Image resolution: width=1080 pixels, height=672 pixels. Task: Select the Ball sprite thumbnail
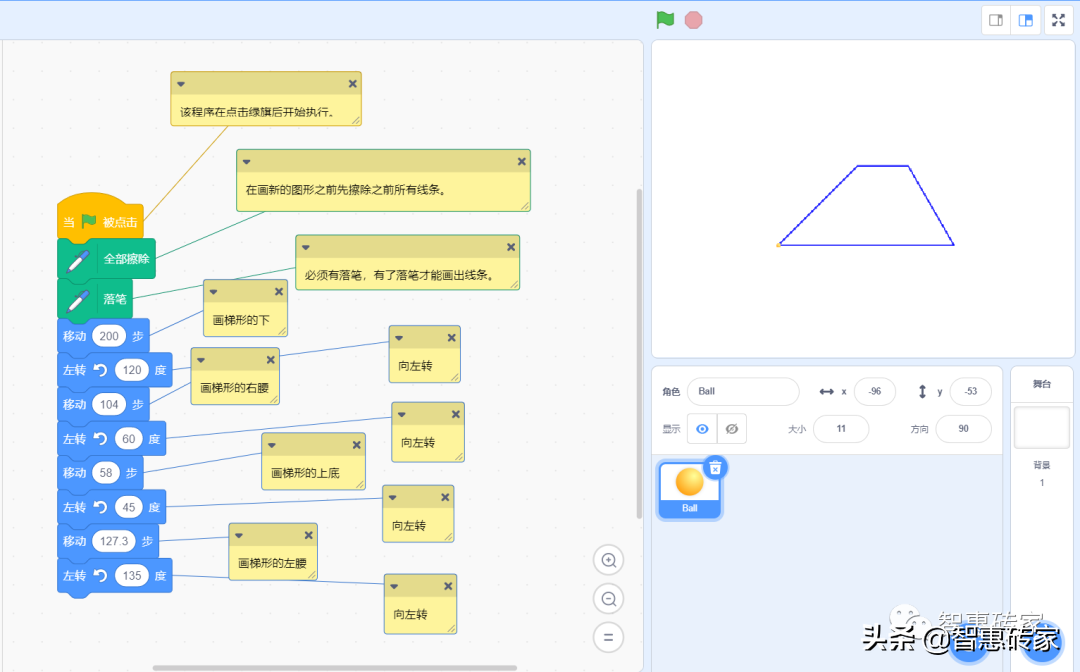tap(689, 490)
